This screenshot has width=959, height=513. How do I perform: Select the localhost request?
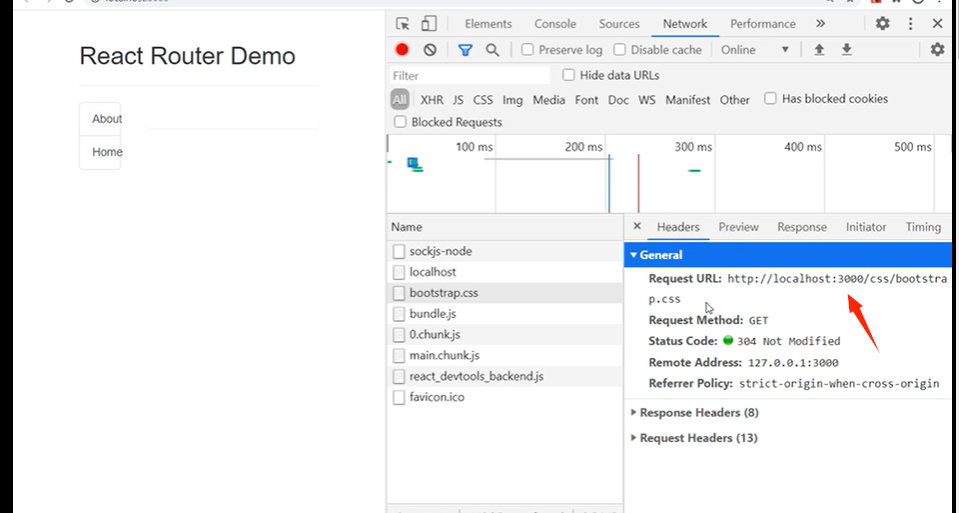pyautogui.click(x=505, y=272)
